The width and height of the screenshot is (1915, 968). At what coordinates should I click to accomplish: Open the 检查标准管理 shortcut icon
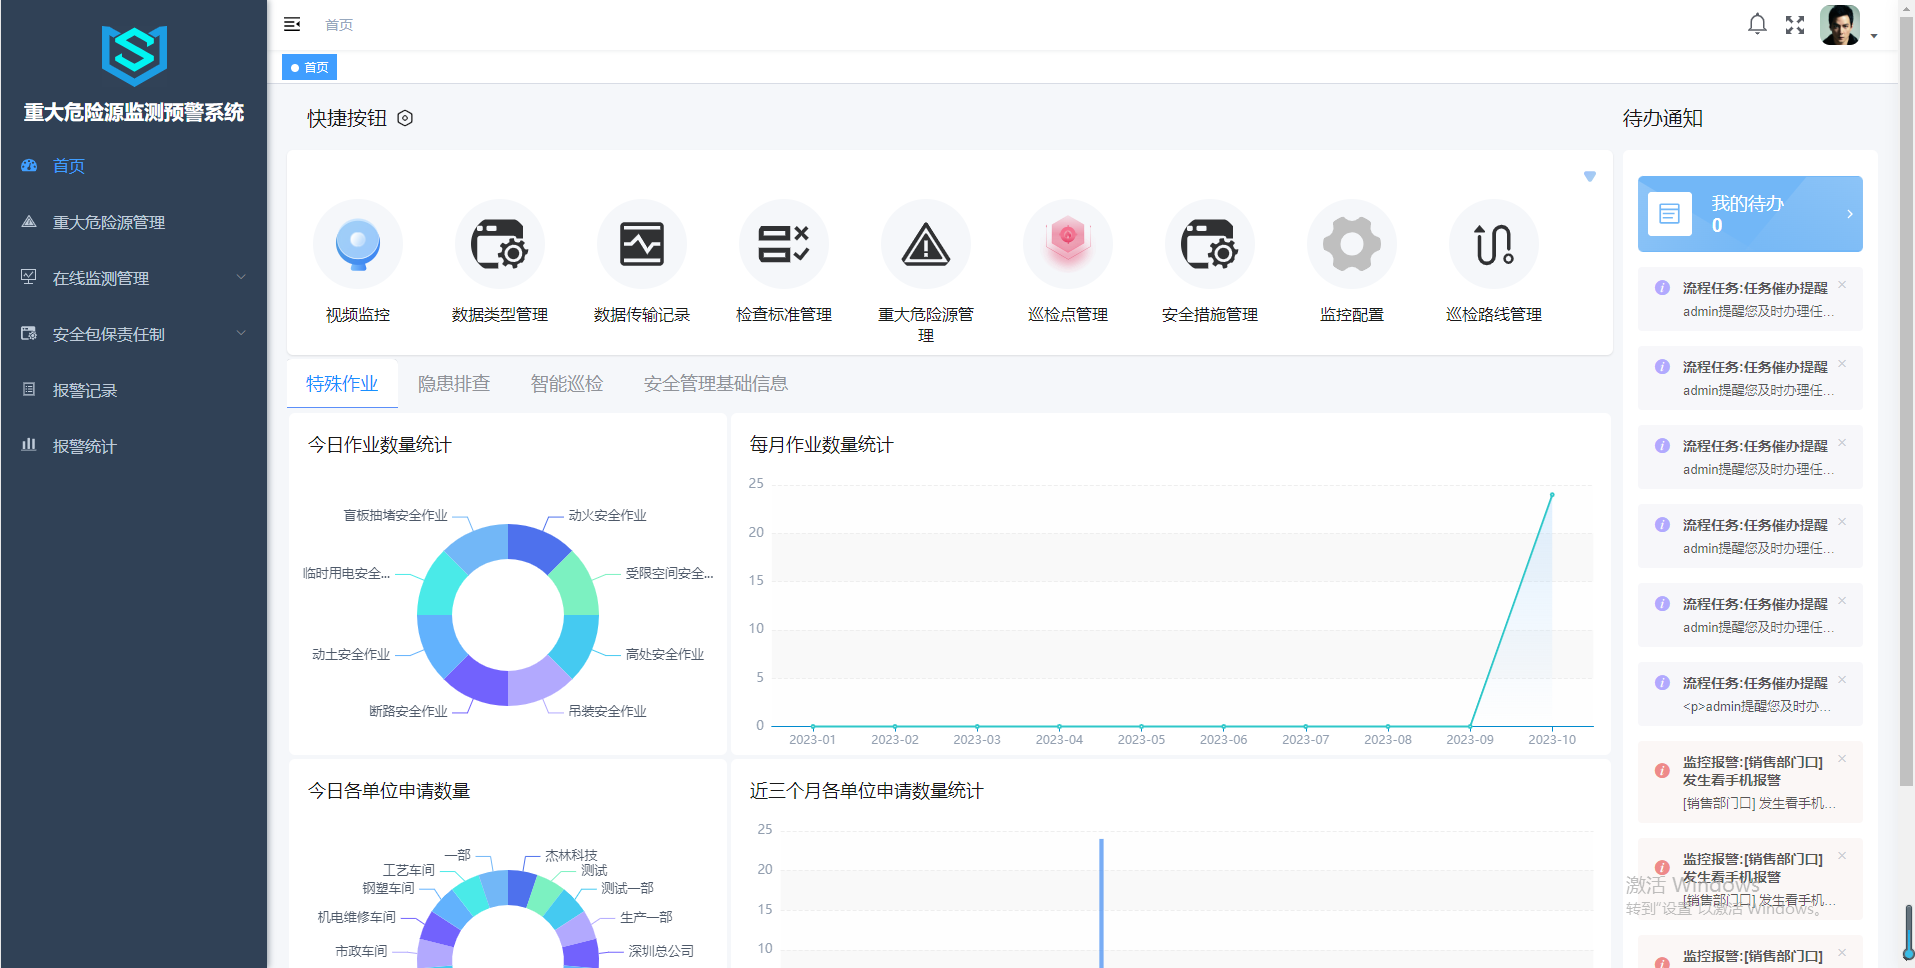[x=784, y=244]
